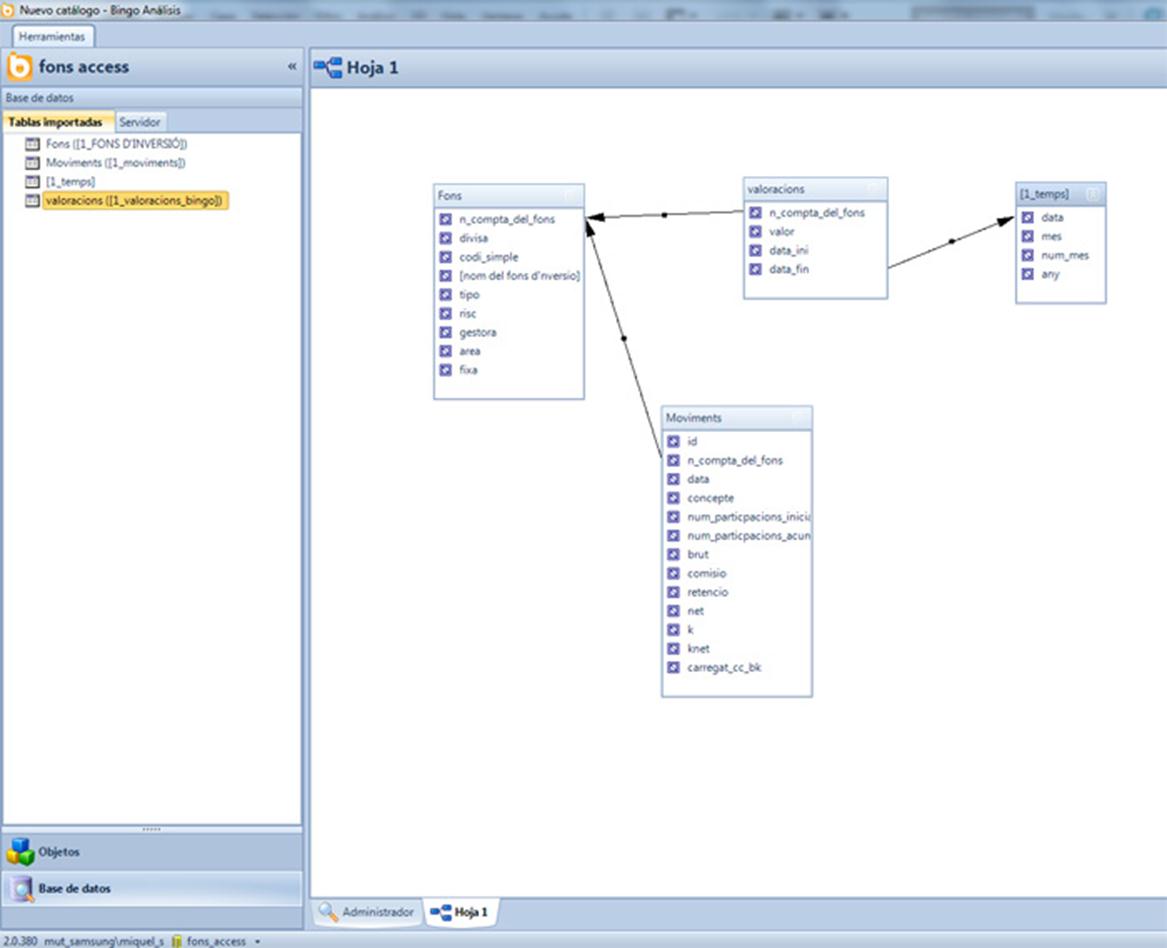Select valoracions table in the imported list
1167x948 pixels.
136,200
